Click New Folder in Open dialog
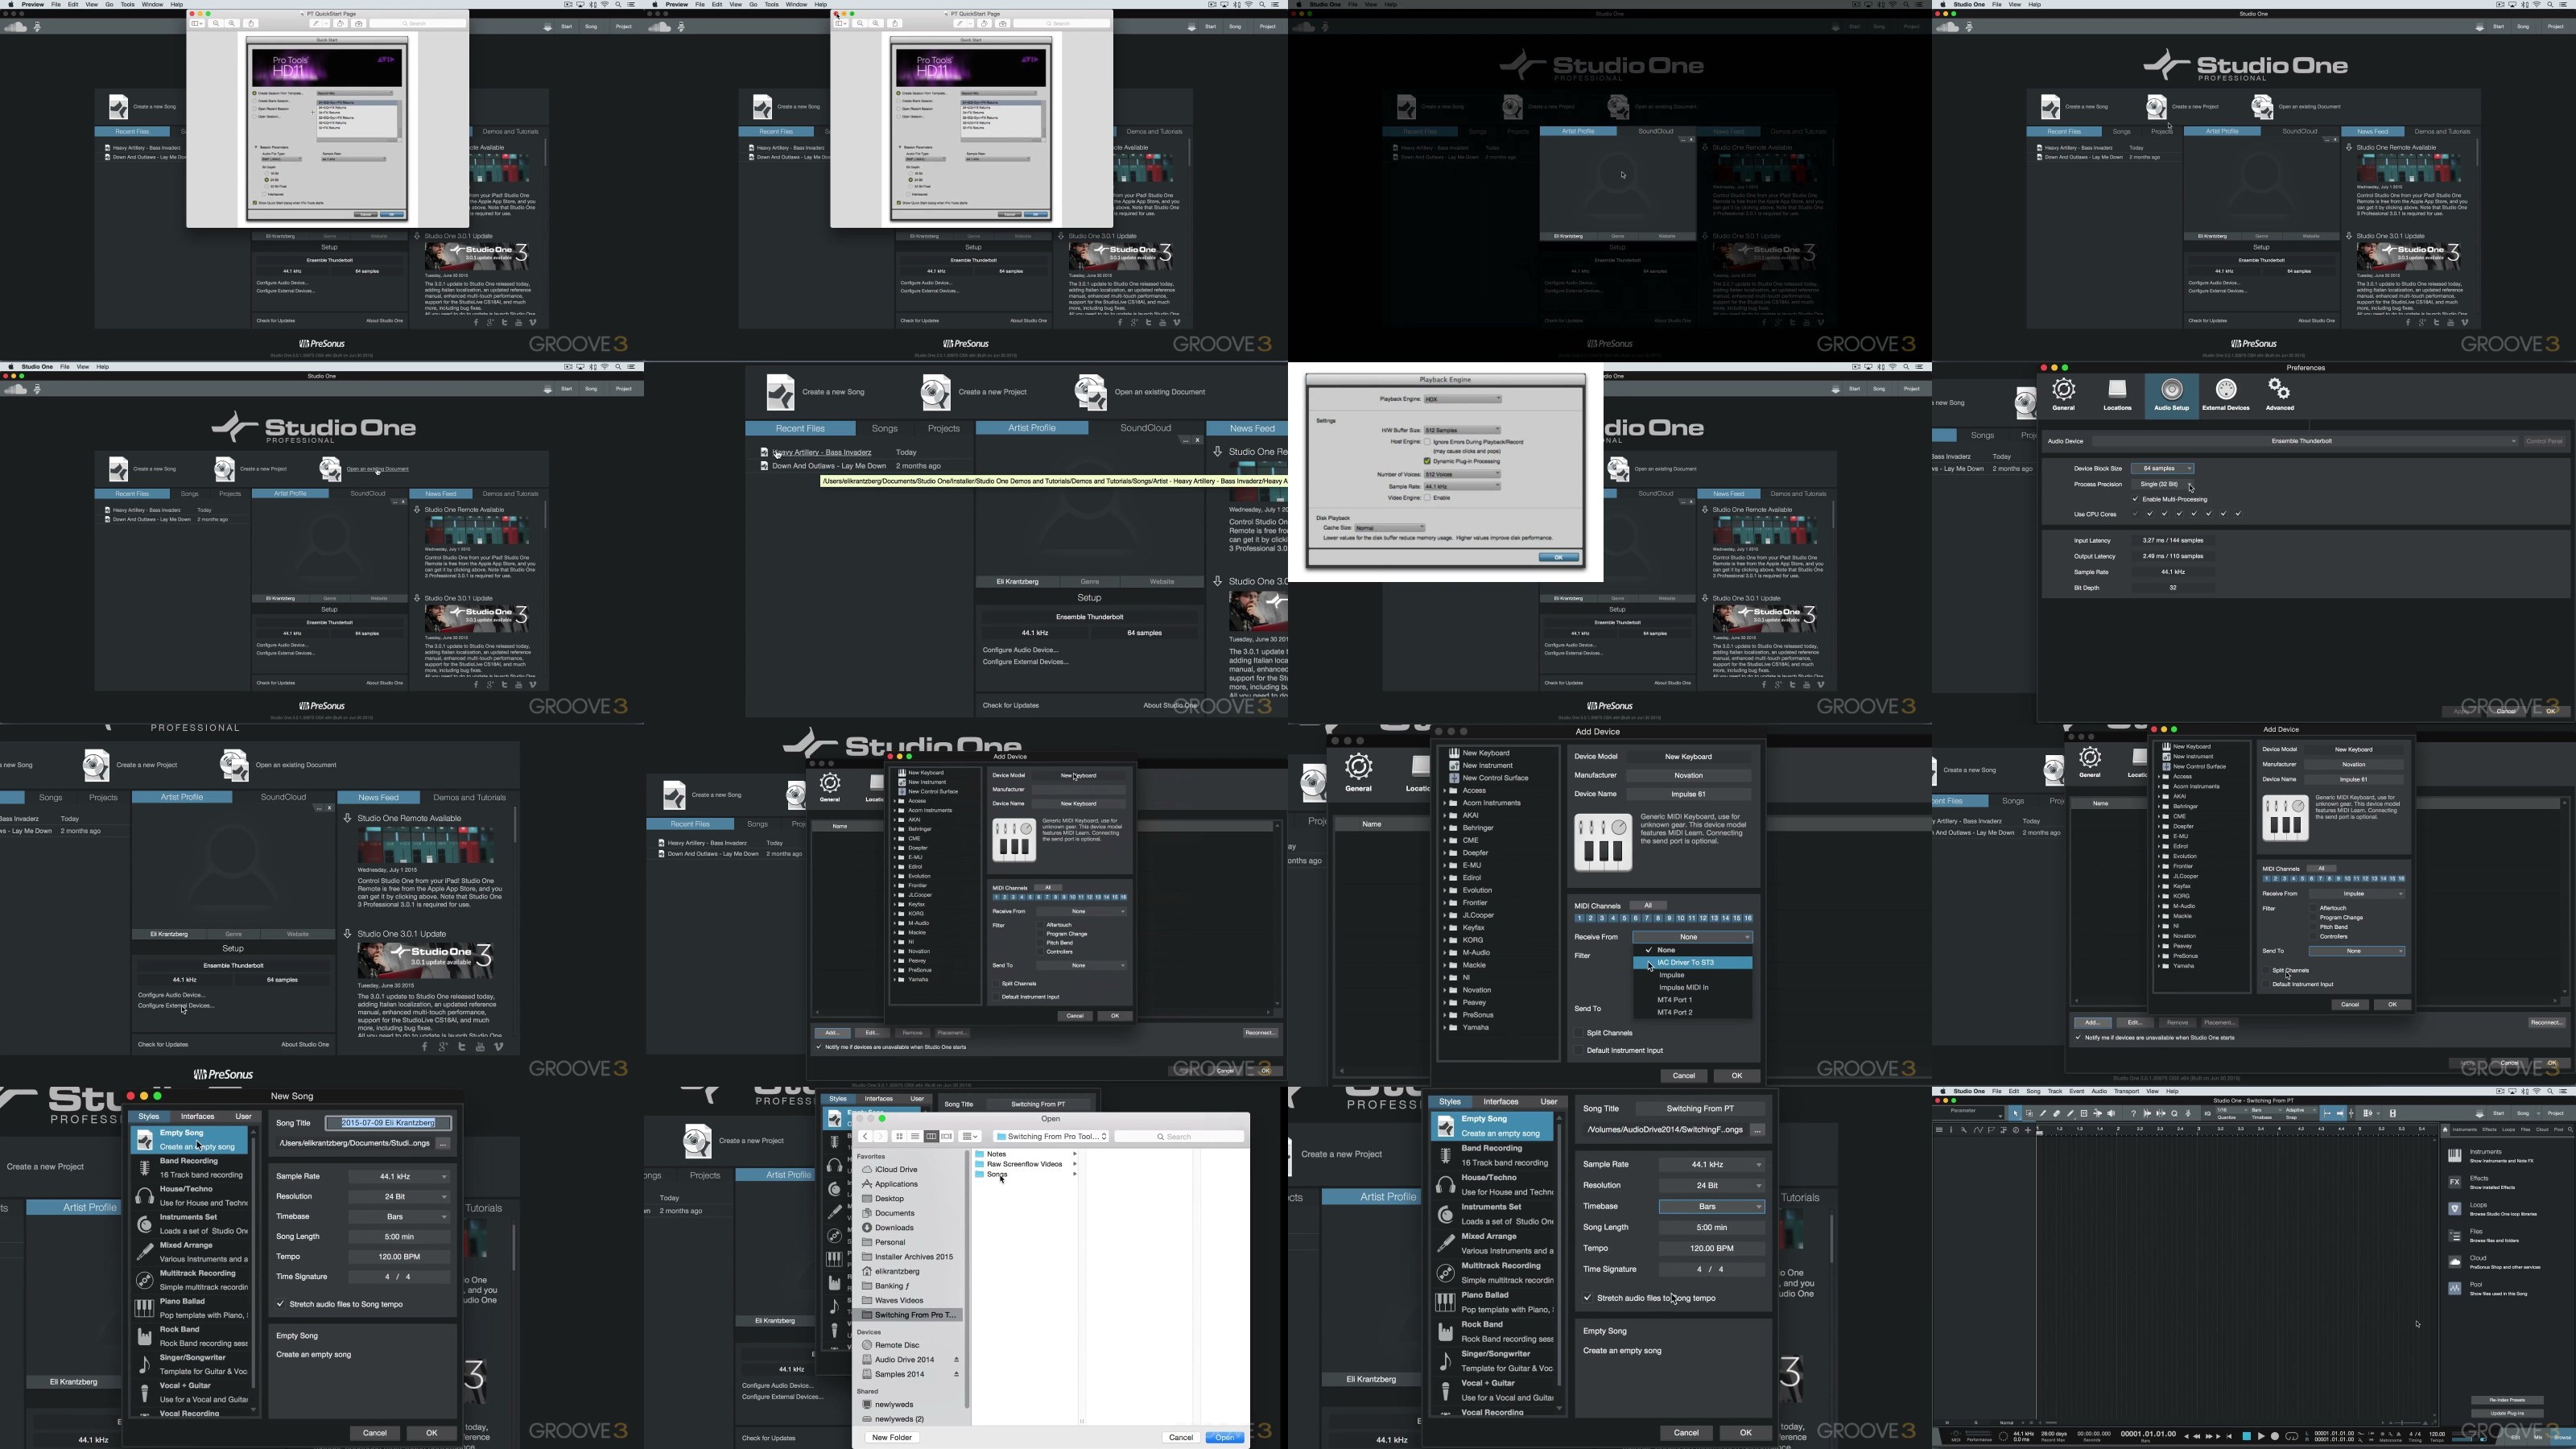 click(891, 1437)
